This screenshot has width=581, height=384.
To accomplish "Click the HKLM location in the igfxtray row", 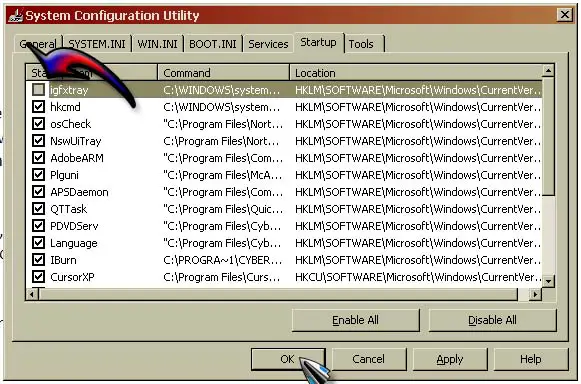I will (418, 90).
